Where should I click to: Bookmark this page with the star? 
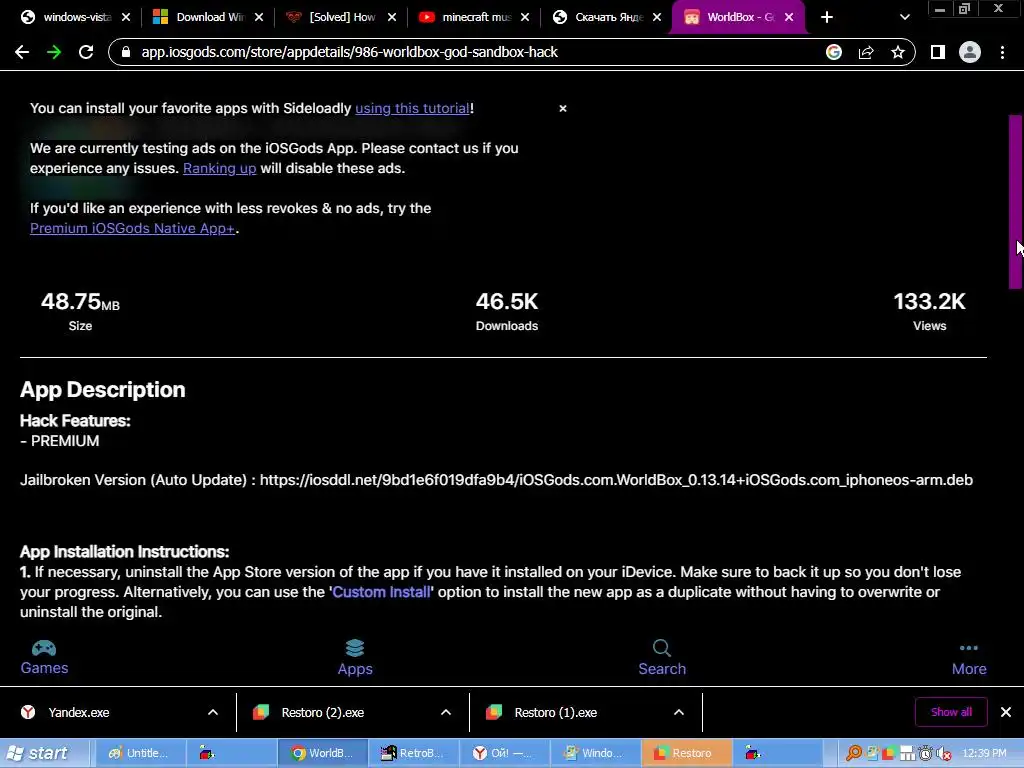point(898,52)
